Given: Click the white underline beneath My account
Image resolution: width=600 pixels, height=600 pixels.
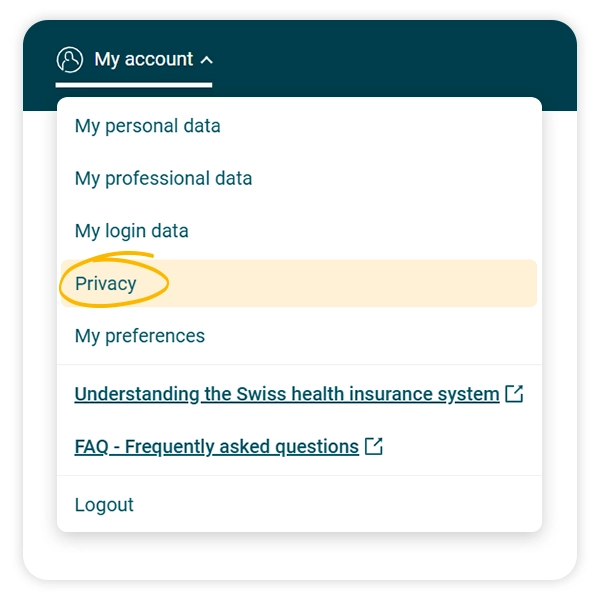Looking at the screenshot, I should coord(134,85).
